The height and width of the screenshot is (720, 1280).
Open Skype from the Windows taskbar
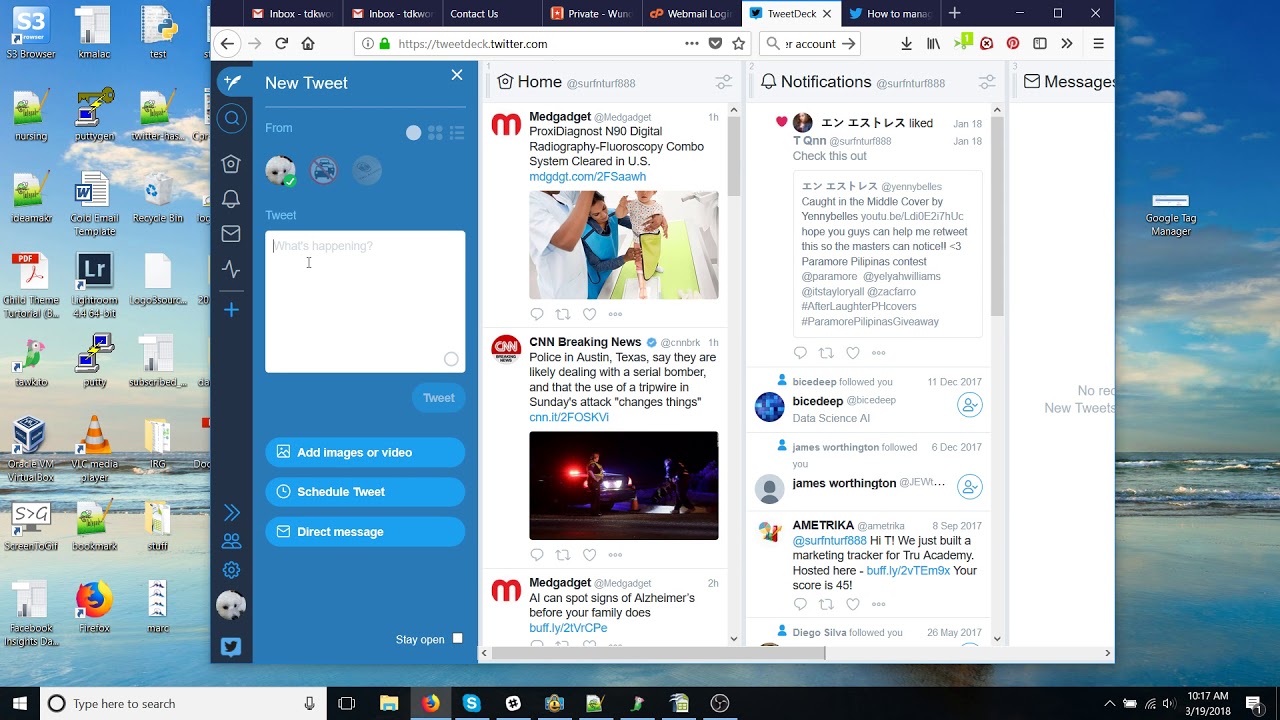[471, 704]
